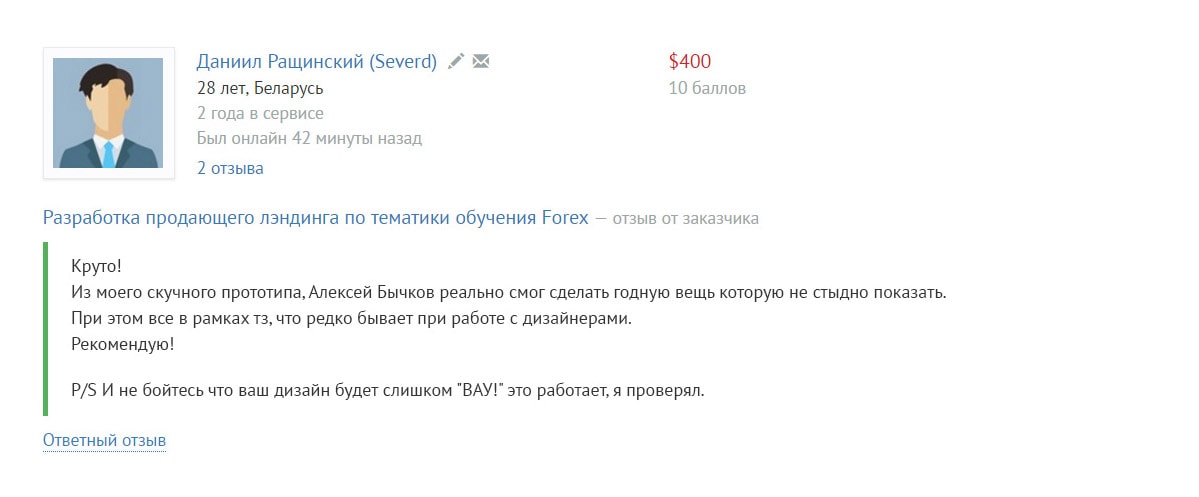Open the '2 отзыва' reviews link

click(x=230, y=168)
